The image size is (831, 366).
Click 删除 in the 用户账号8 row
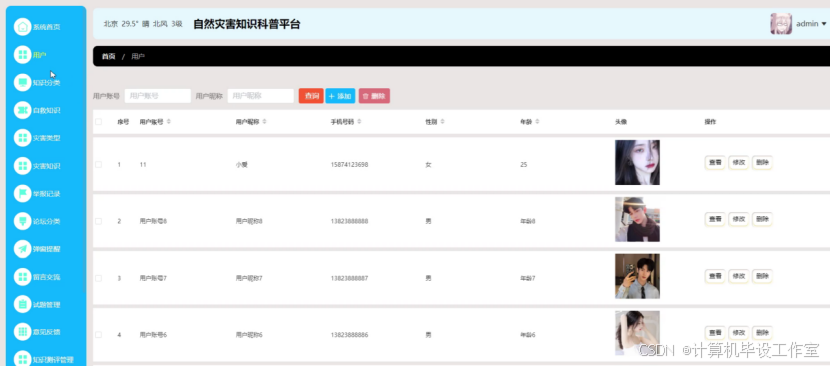click(x=762, y=219)
